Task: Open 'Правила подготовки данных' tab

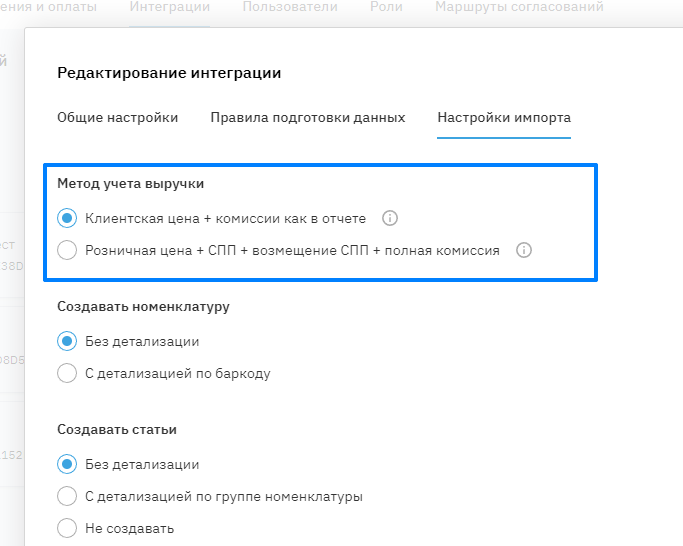Action: 308,118
